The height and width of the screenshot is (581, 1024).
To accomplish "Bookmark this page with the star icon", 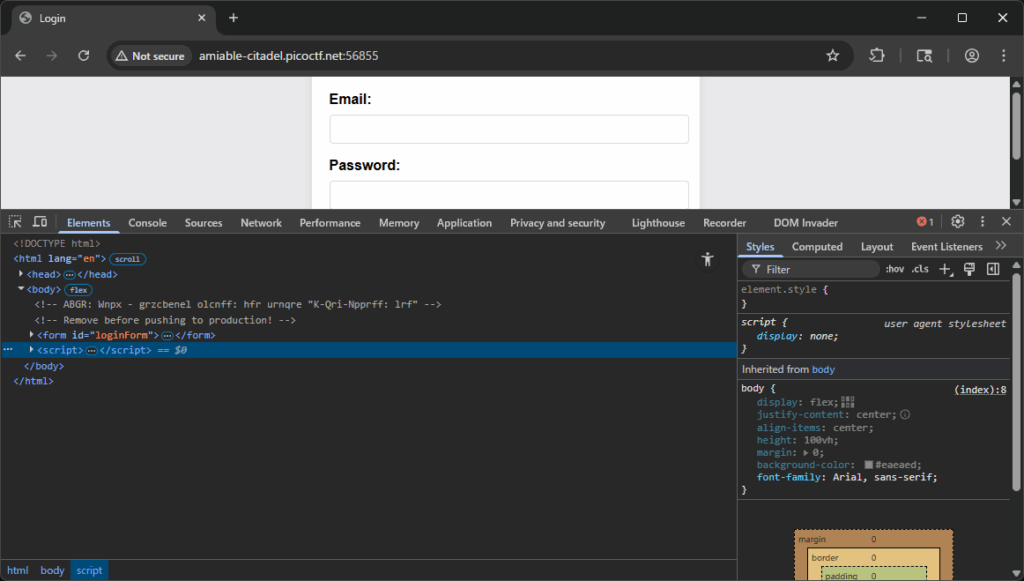I will 832,56.
